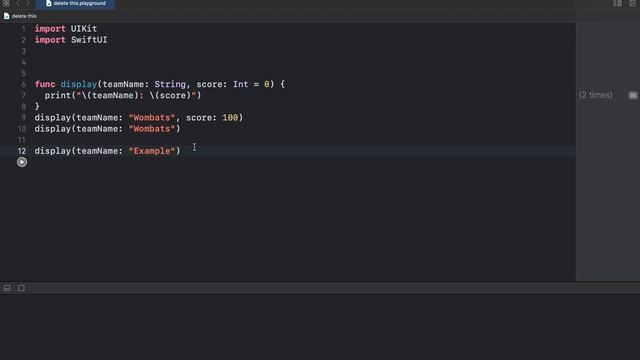The height and width of the screenshot is (360, 640).
Task: Click the 'import' keyword on line 1
Action: point(50,29)
